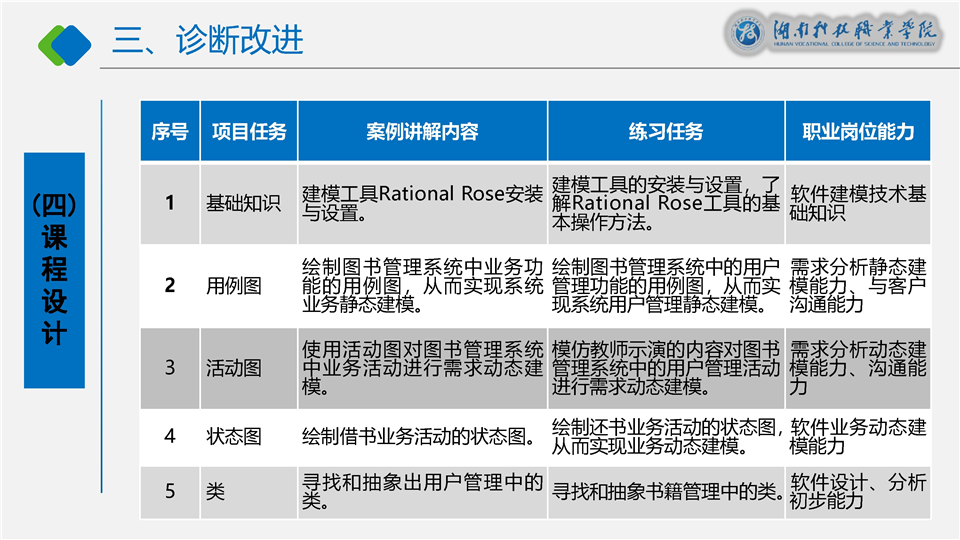Select the 案例讲解内容 column header

pos(422,132)
